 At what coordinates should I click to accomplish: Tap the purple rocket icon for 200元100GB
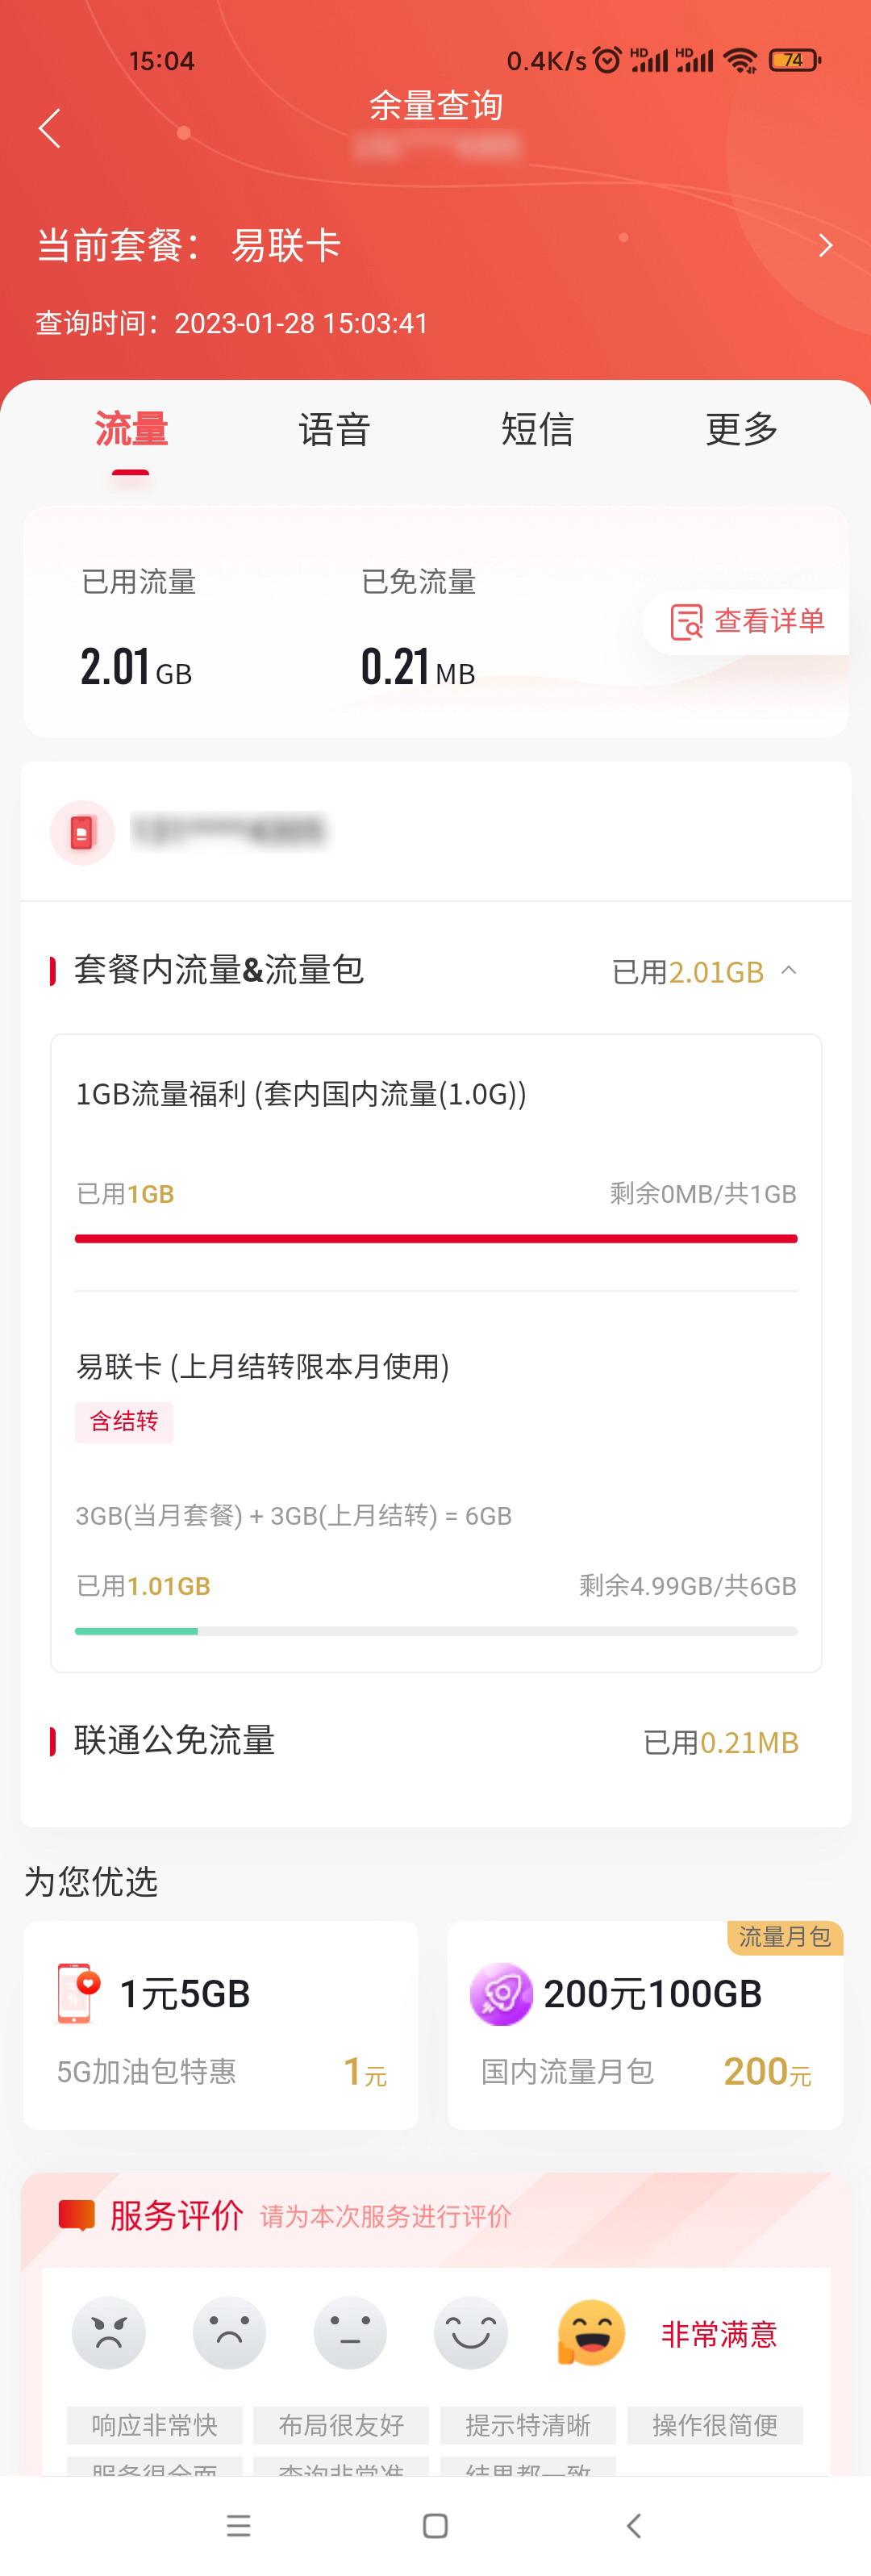(501, 1994)
